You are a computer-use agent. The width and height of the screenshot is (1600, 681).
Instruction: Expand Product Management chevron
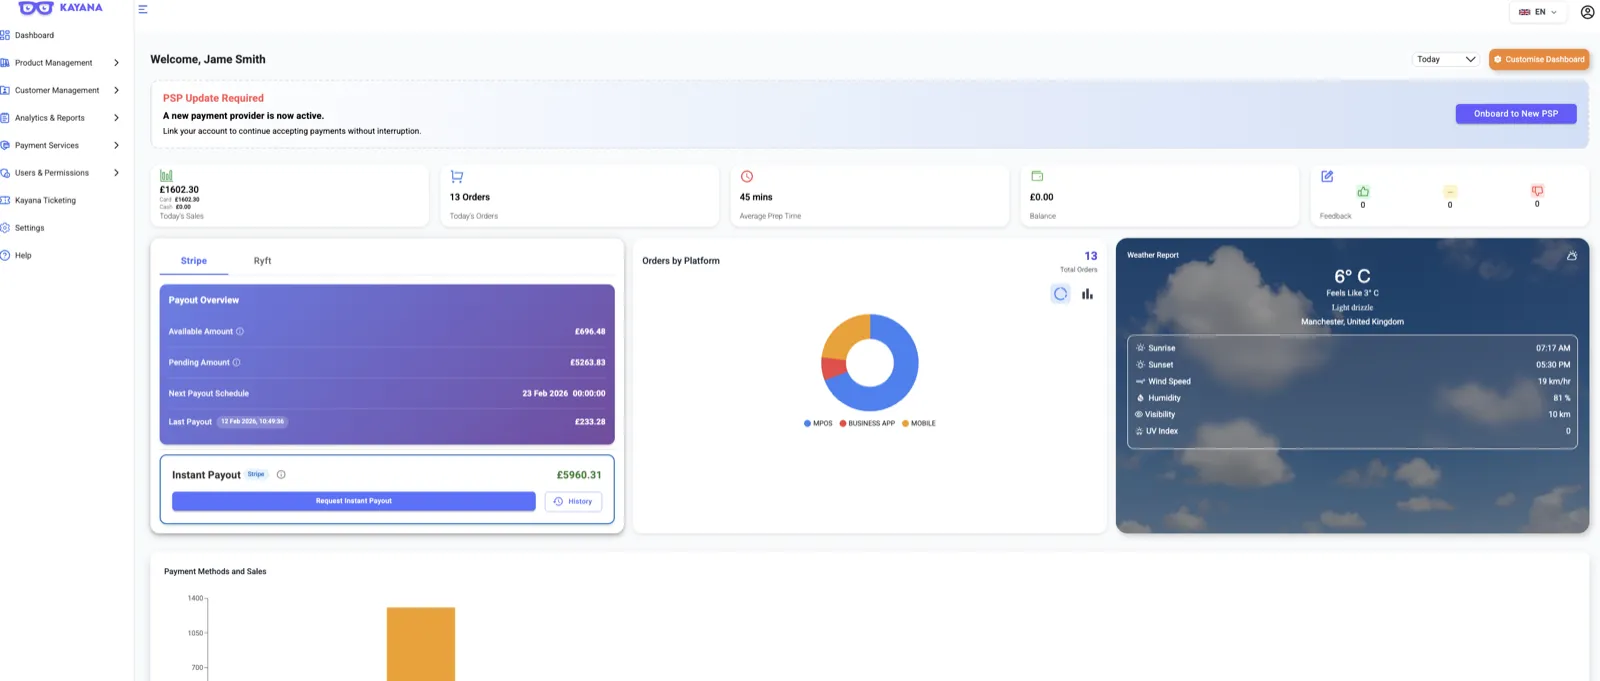coord(116,63)
